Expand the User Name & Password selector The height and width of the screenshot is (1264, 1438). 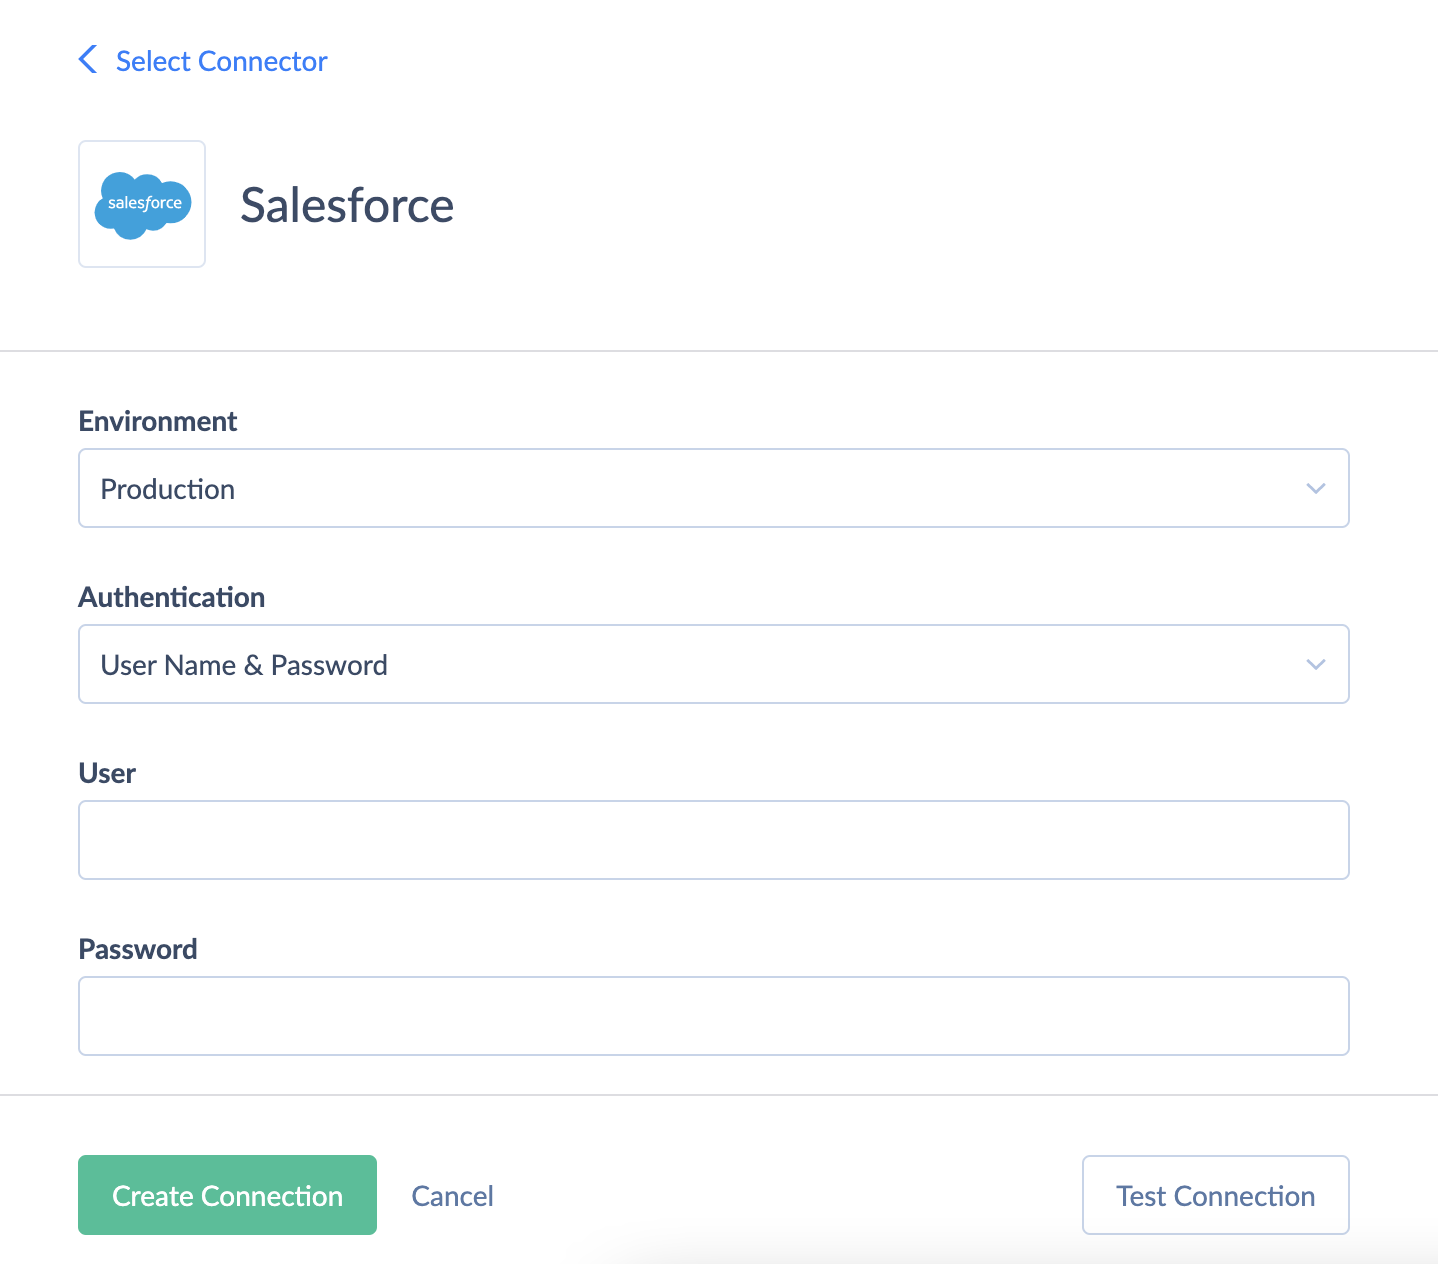click(x=714, y=664)
